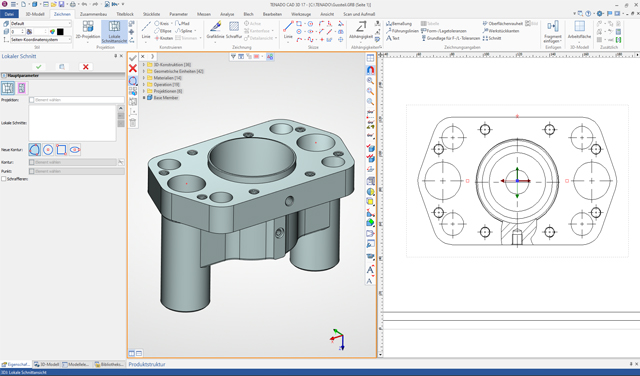Cancel Lokaler Schnitt with red X
The image size is (640, 376).
click(x=86, y=67)
